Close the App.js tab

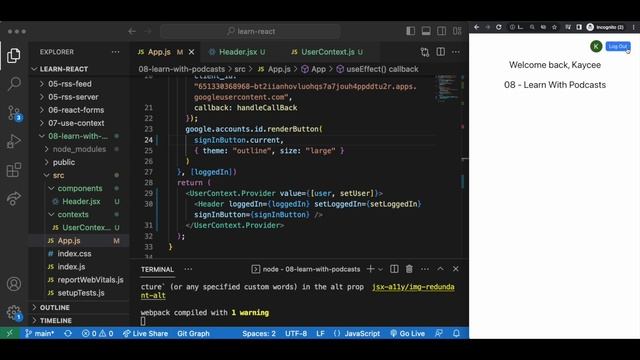point(191,52)
